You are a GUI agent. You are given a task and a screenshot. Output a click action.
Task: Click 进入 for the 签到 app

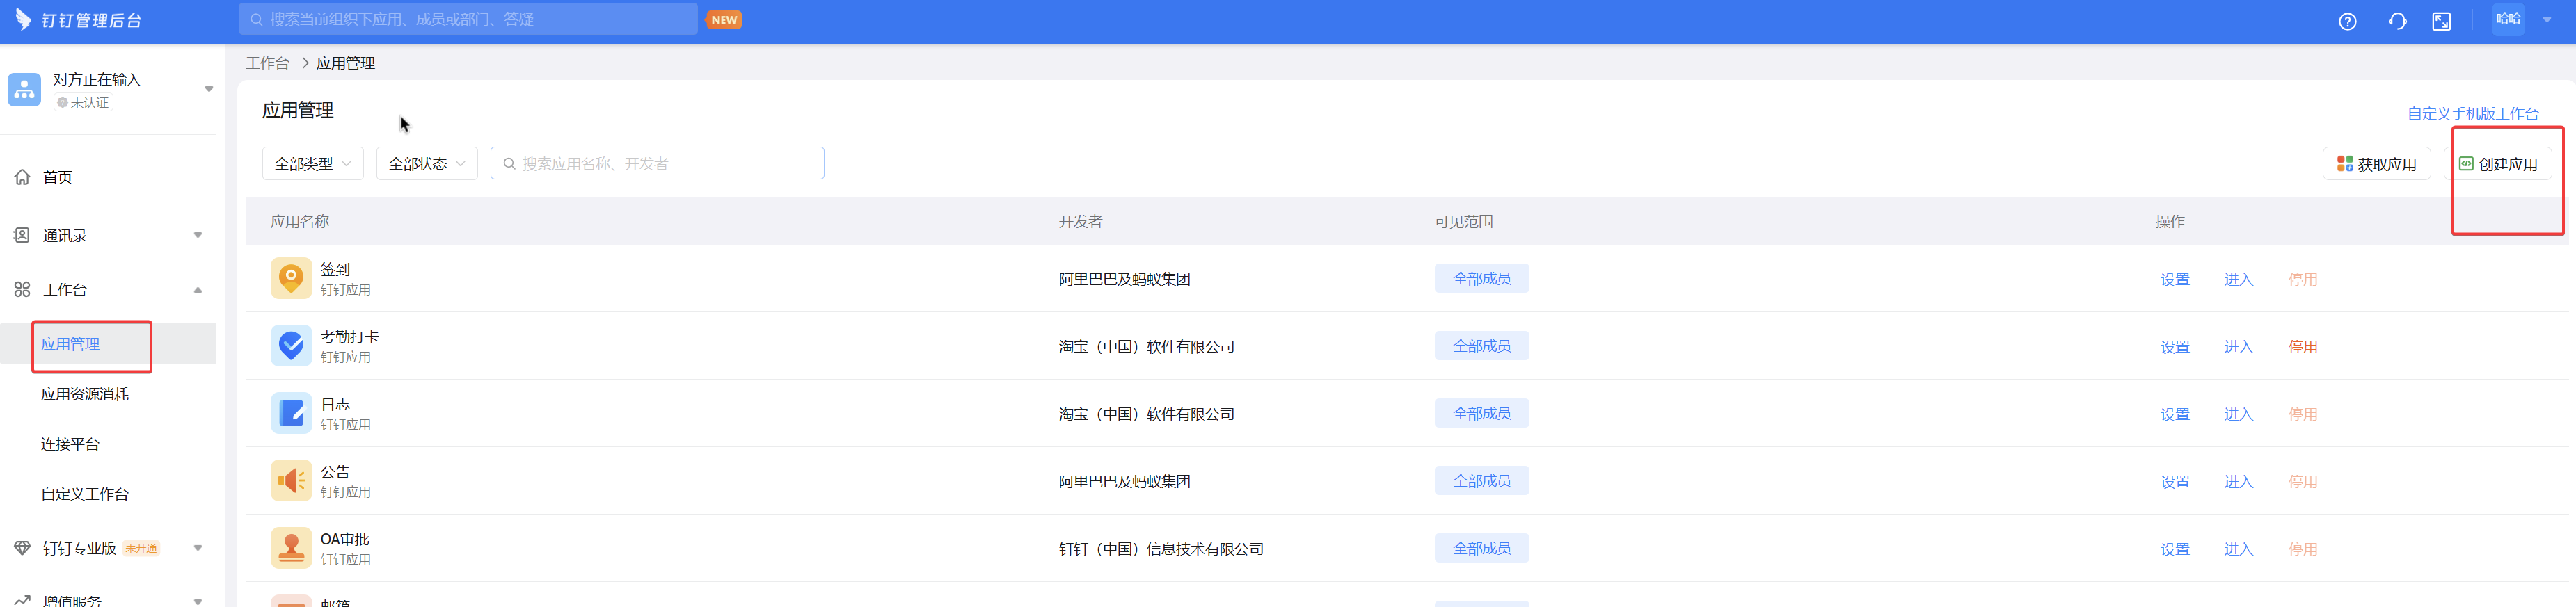[2238, 279]
